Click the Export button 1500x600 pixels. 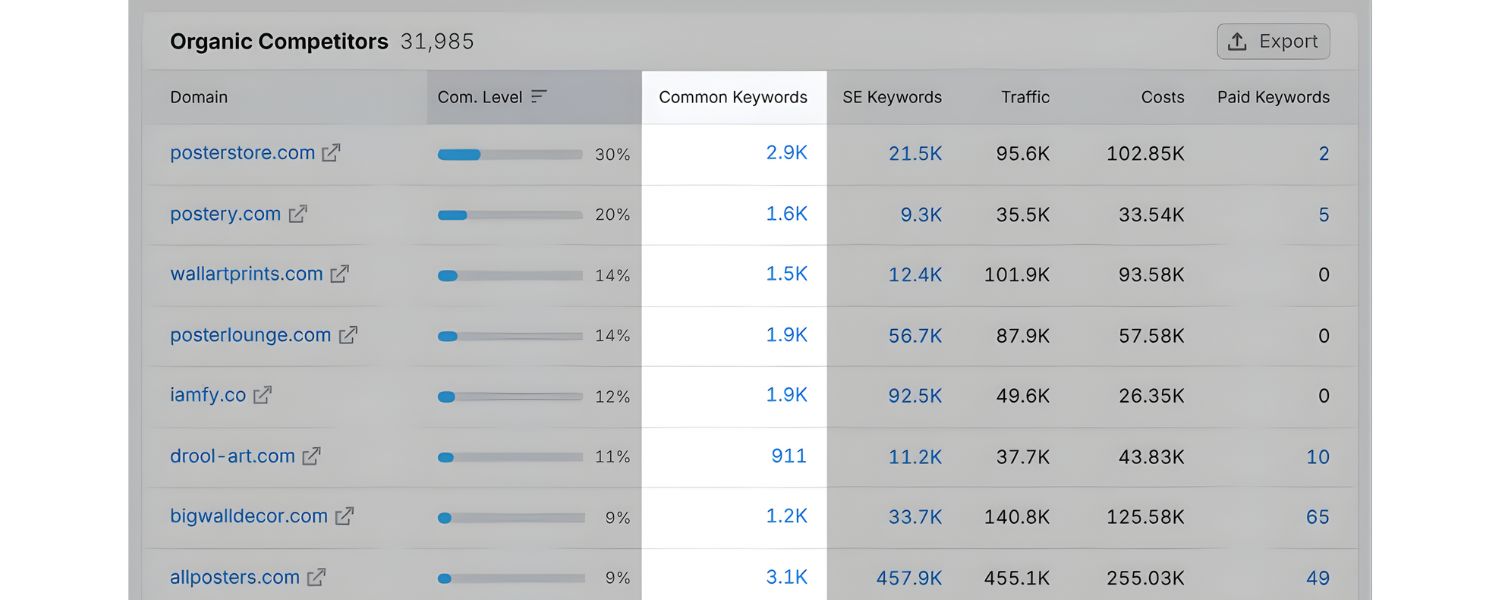coord(1273,41)
